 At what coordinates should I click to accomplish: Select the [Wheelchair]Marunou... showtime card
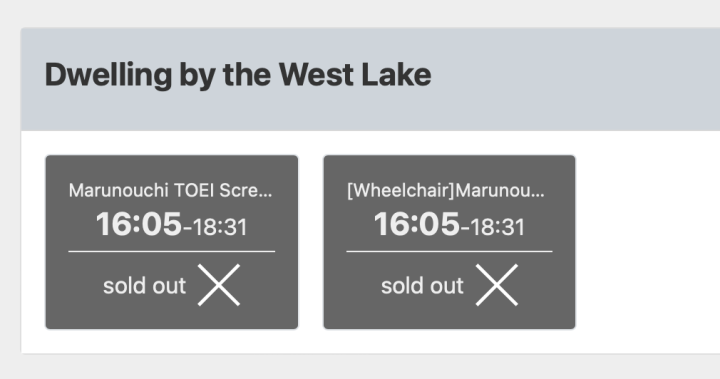[450, 242]
